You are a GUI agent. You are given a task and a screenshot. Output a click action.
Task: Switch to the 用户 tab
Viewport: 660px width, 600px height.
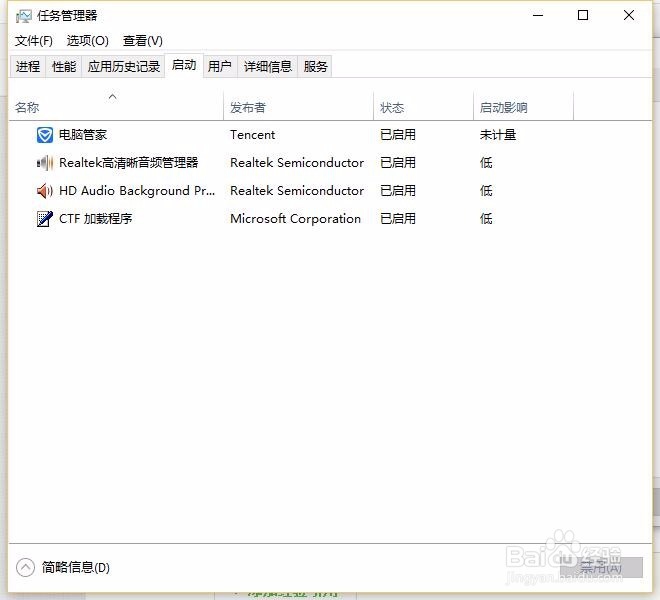[x=220, y=67]
